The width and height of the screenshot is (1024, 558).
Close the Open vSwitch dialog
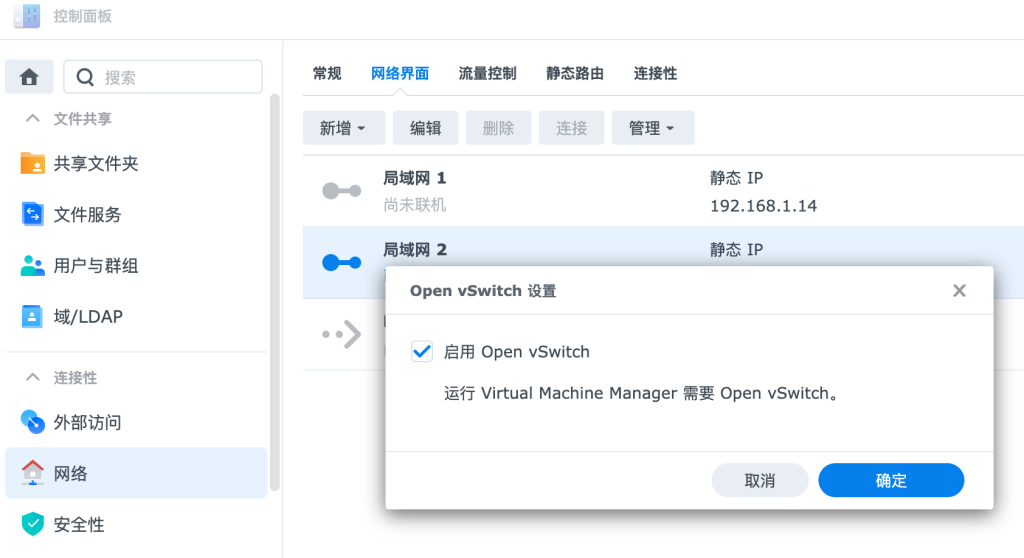coord(959,291)
